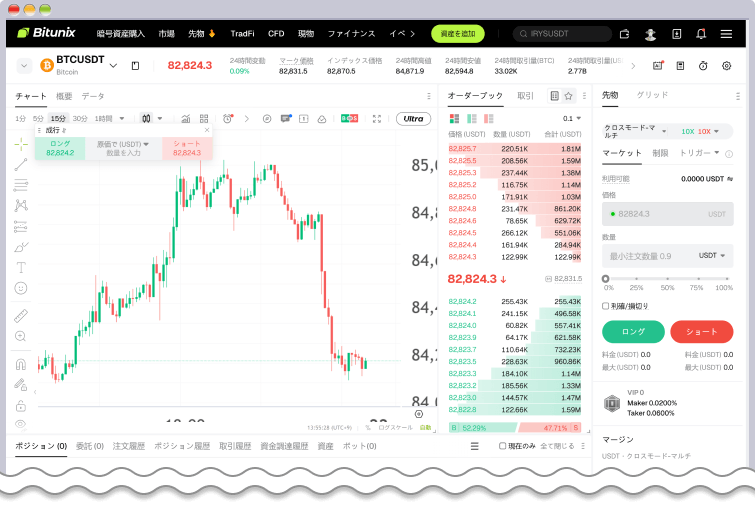Select the 15分 timeframe
The width and height of the screenshot is (755, 505).
pyautogui.click(x=58, y=118)
